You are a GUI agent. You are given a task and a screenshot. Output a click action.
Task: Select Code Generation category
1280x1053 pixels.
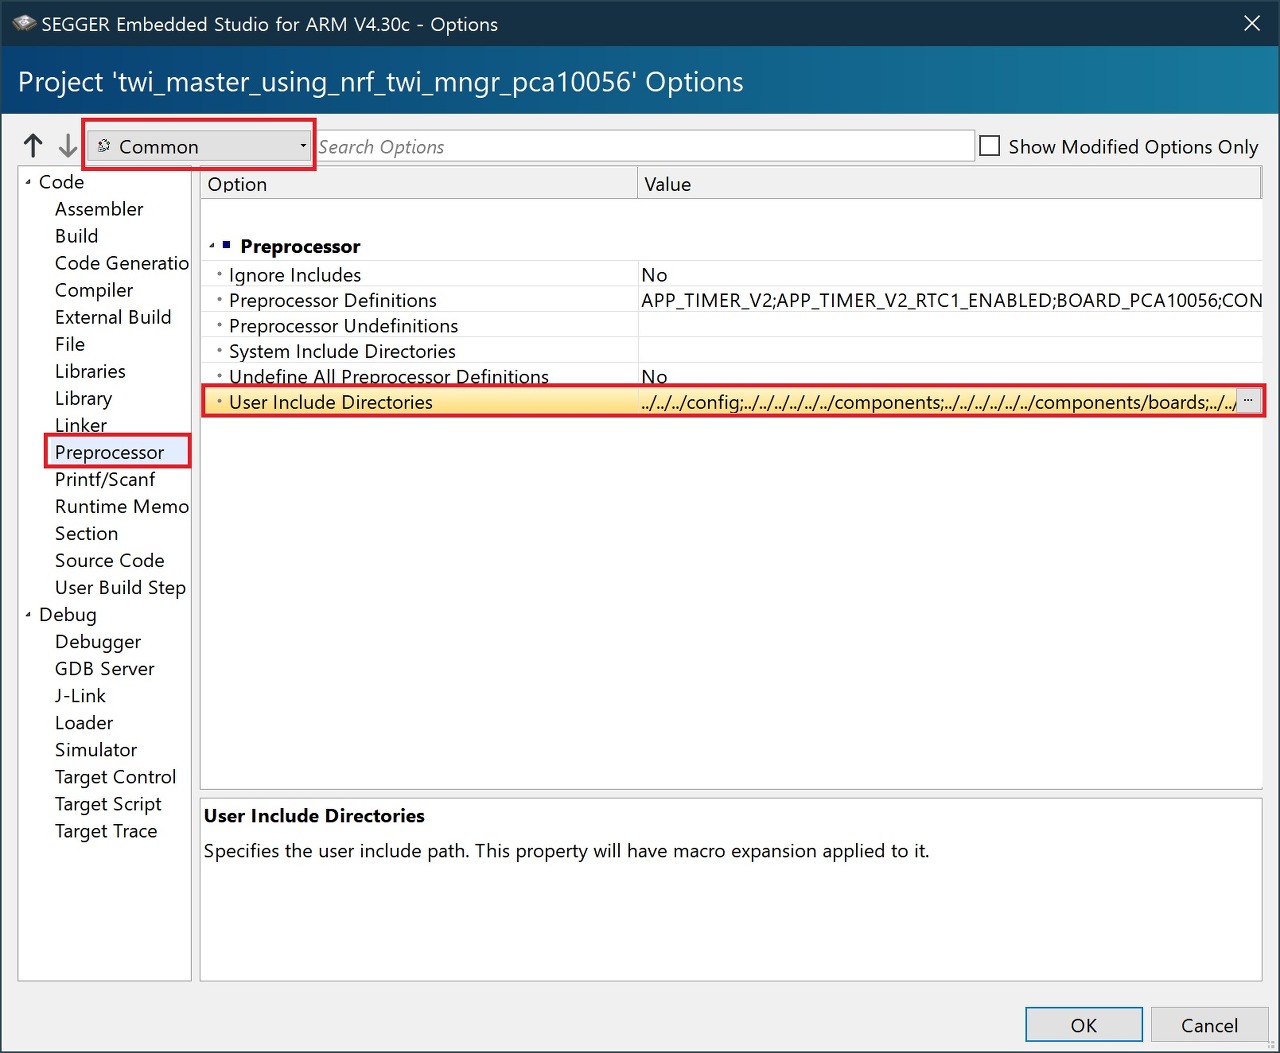click(x=122, y=263)
